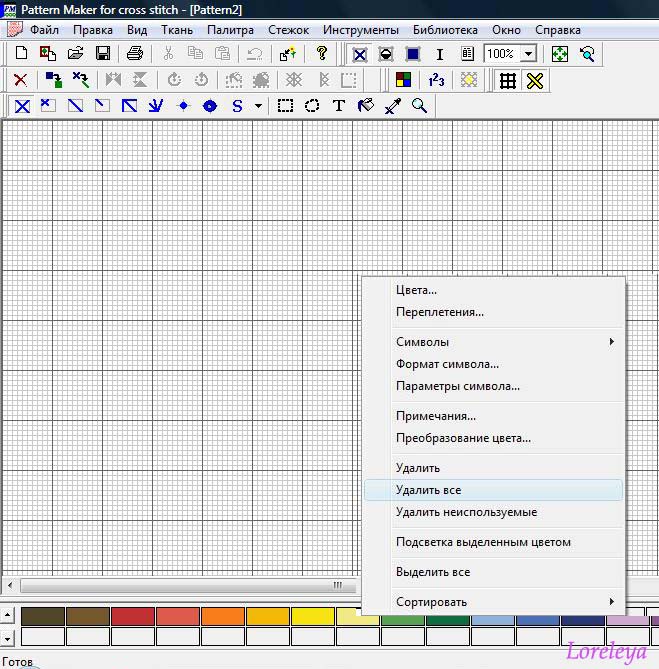Click the green fit-to-window arrows icon
659x669 pixels.
coord(560,54)
